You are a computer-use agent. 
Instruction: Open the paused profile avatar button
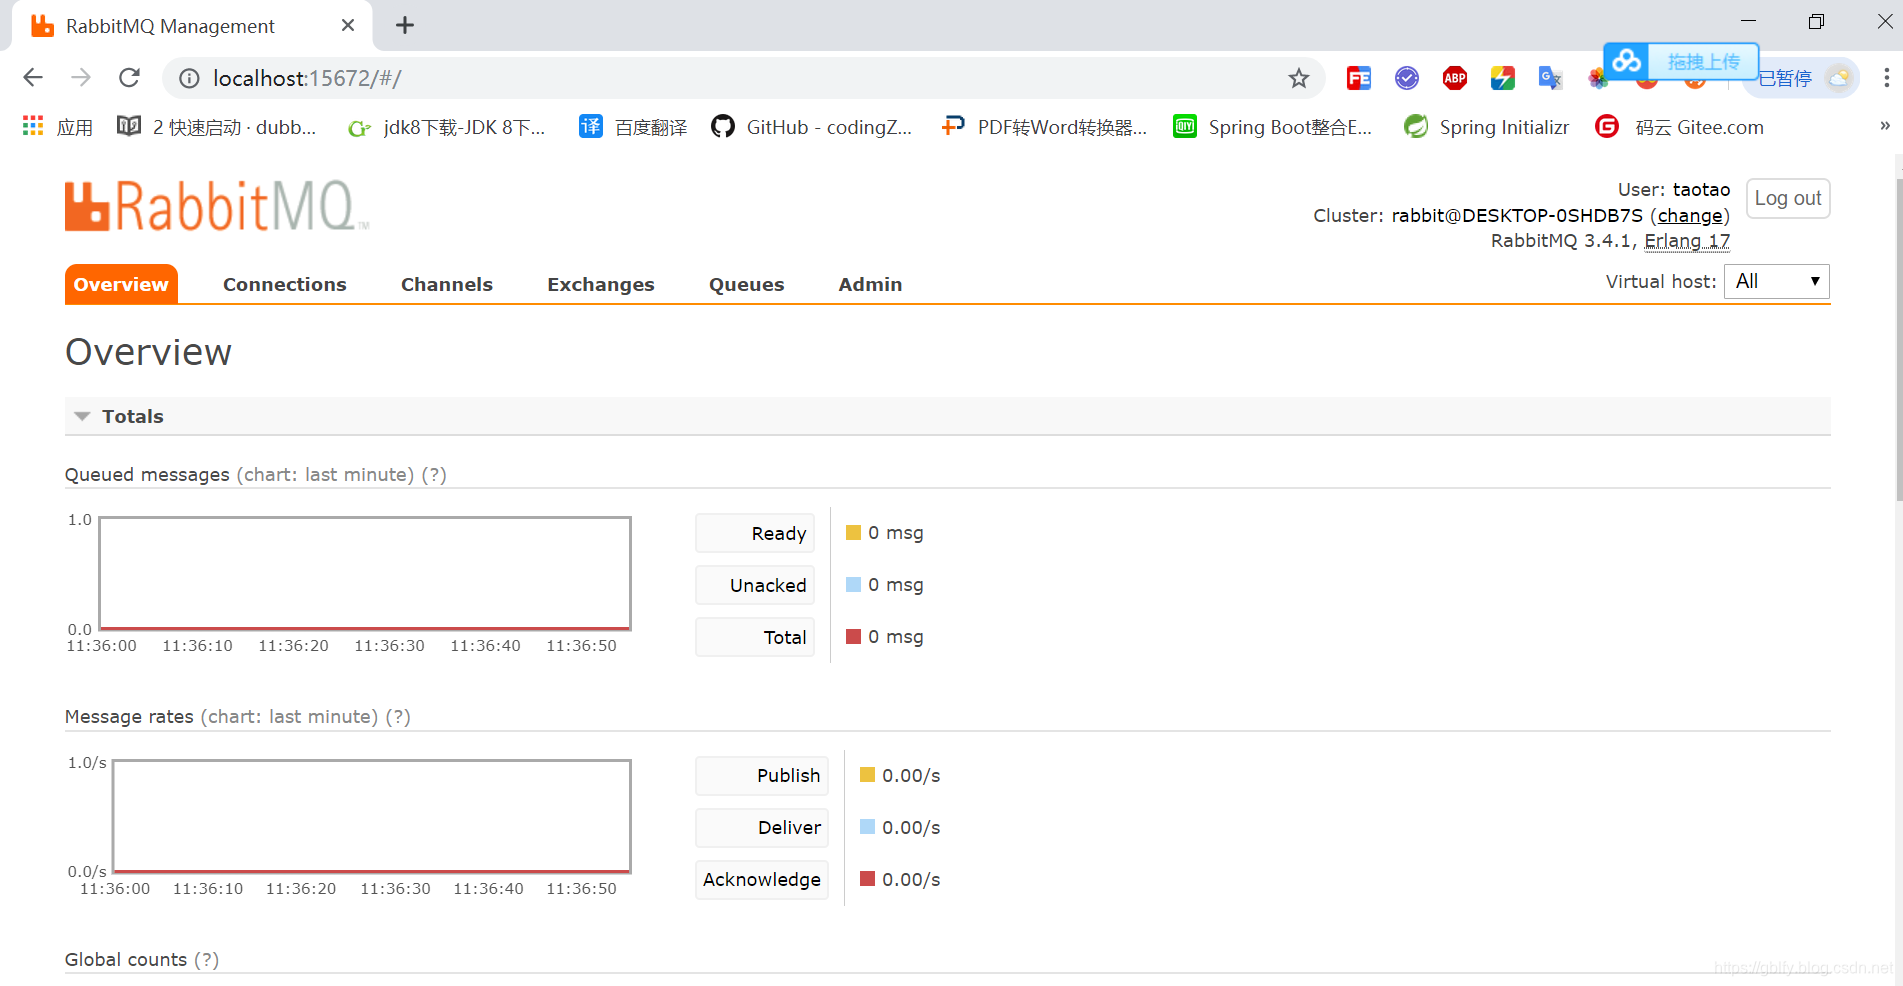pyautogui.click(x=1802, y=78)
